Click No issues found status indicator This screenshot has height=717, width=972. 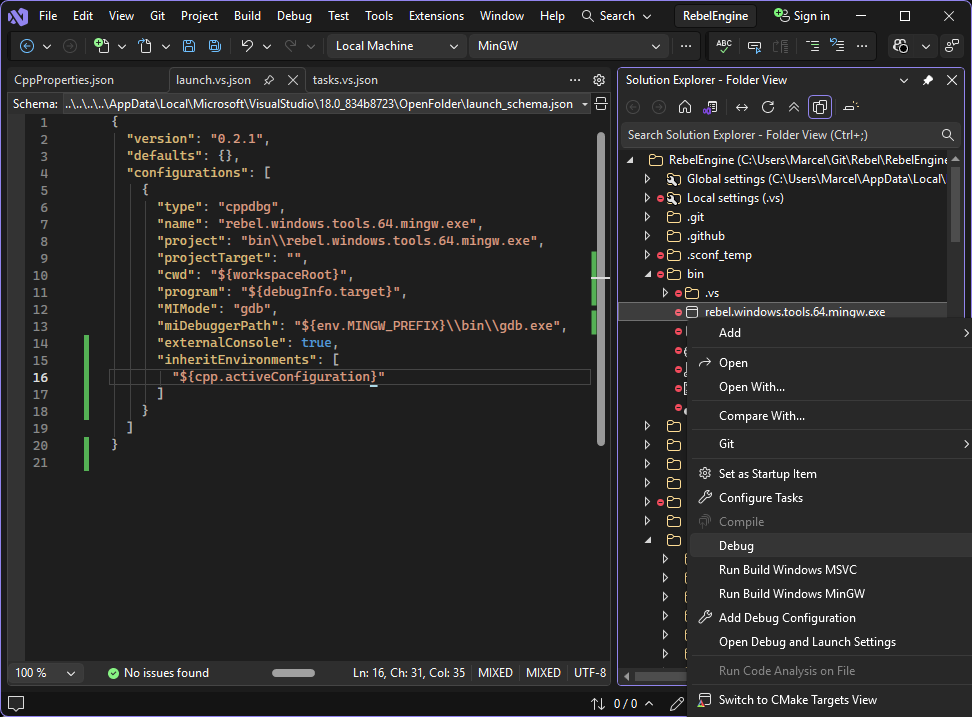(158, 673)
